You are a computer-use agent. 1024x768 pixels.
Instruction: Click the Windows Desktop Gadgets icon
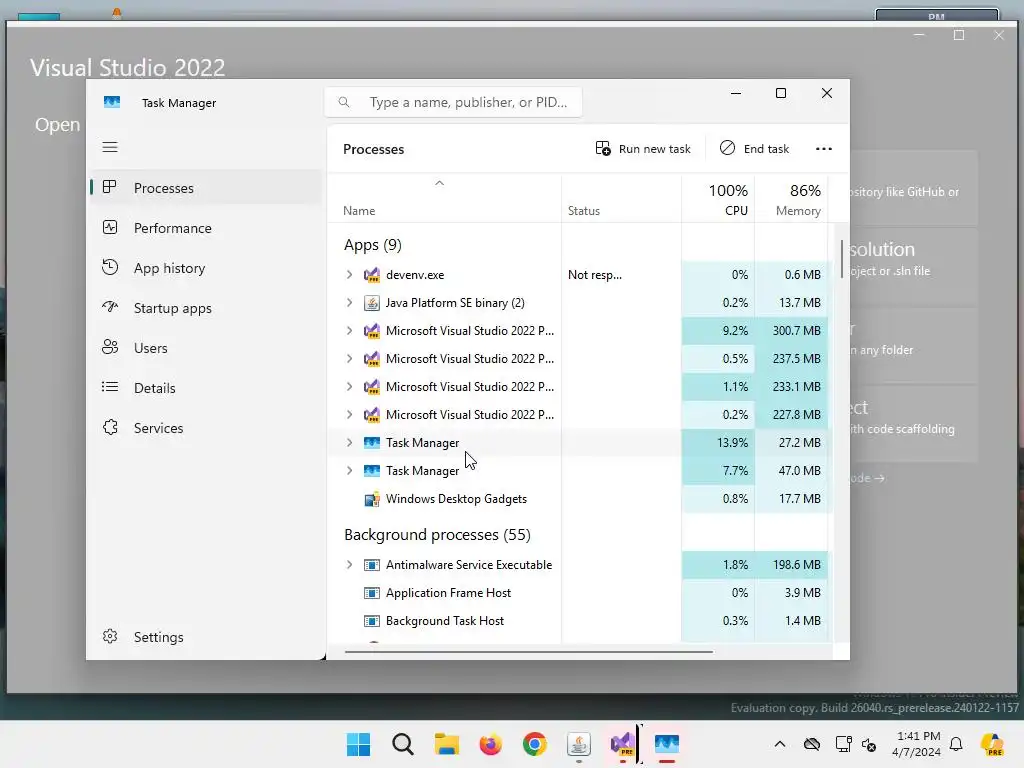click(x=372, y=500)
